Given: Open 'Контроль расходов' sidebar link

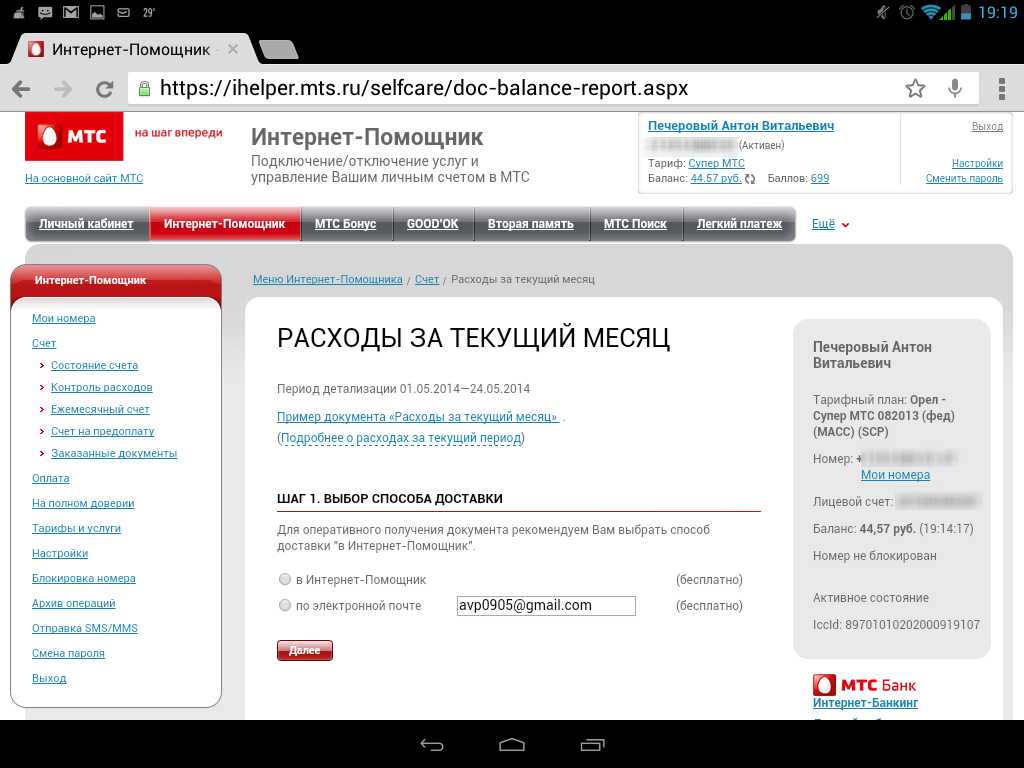Looking at the screenshot, I should pos(101,387).
